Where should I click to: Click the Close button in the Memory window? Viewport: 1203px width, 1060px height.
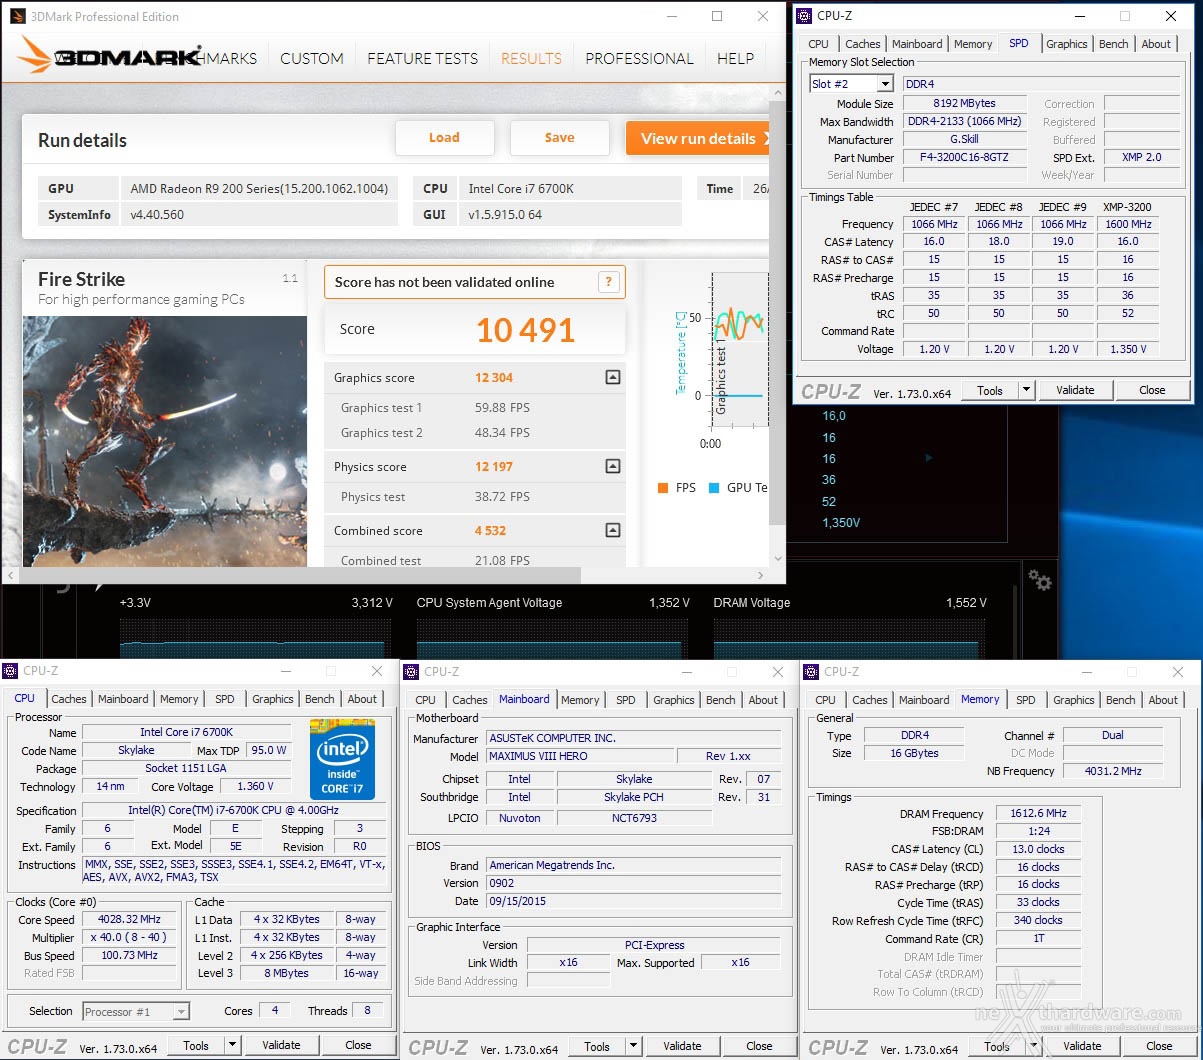point(1159,1046)
